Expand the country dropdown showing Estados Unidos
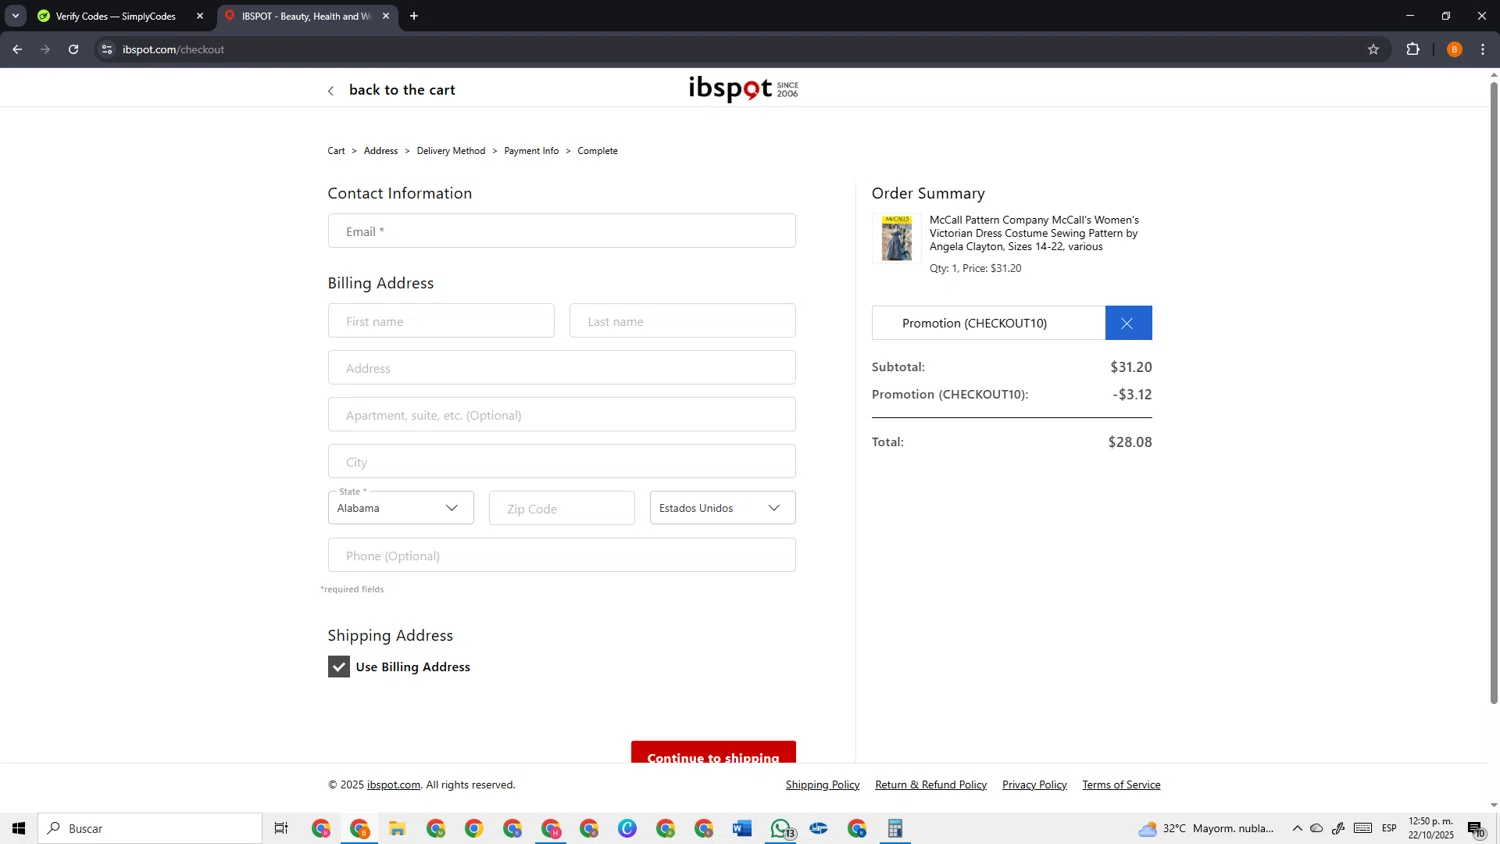 (722, 508)
